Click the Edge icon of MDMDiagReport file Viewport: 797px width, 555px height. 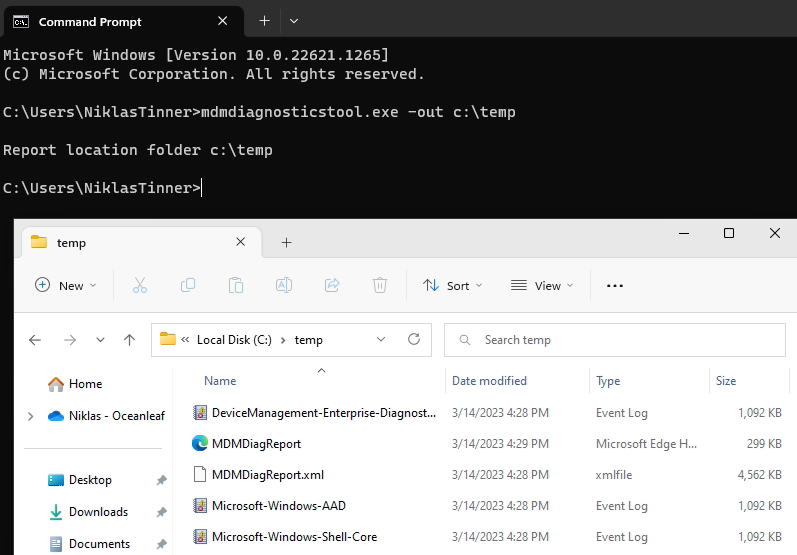click(x=200, y=443)
